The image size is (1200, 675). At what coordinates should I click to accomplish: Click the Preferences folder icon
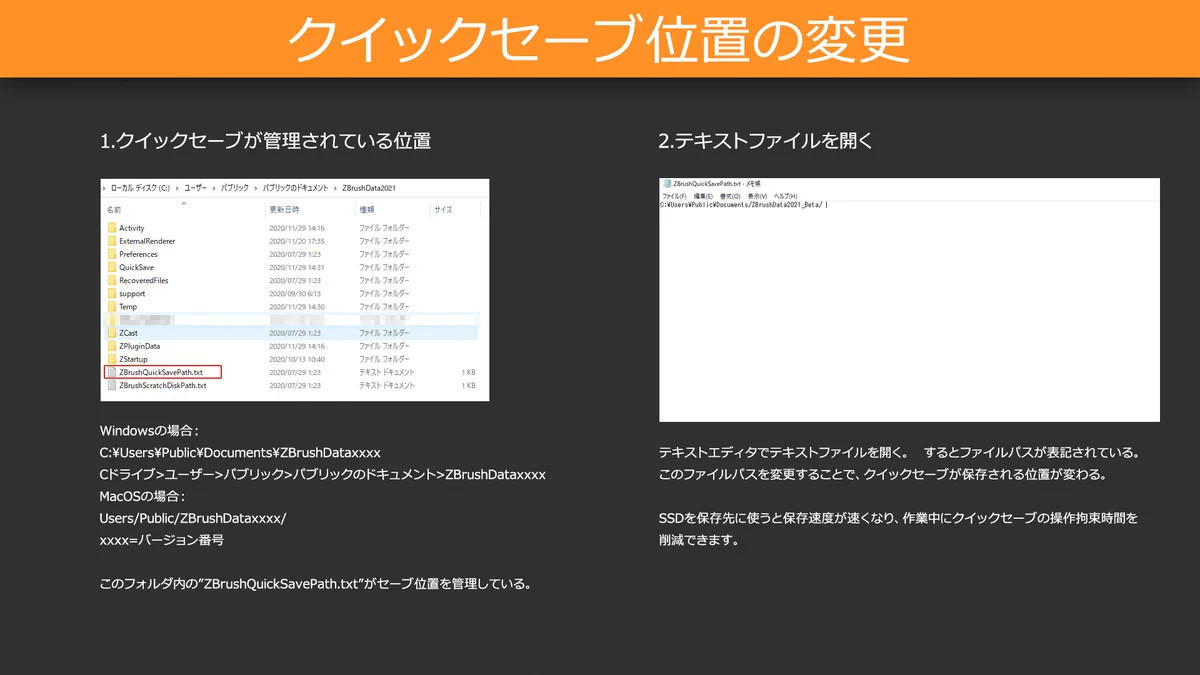coord(111,254)
